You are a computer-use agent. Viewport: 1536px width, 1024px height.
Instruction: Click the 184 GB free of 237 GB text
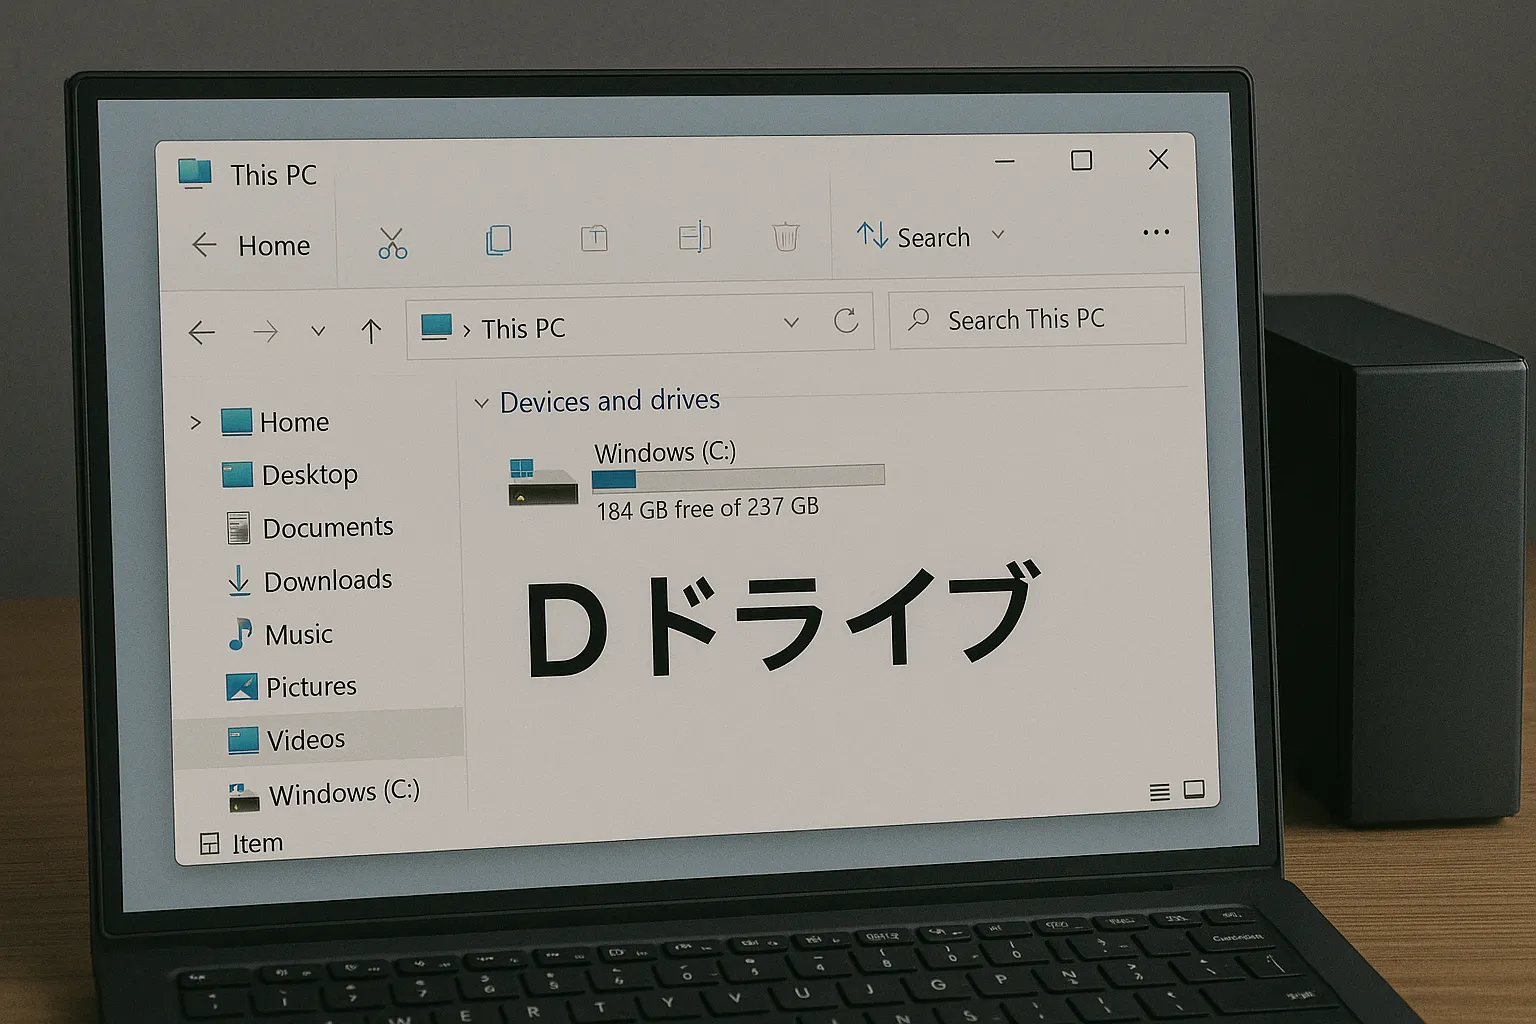(707, 509)
